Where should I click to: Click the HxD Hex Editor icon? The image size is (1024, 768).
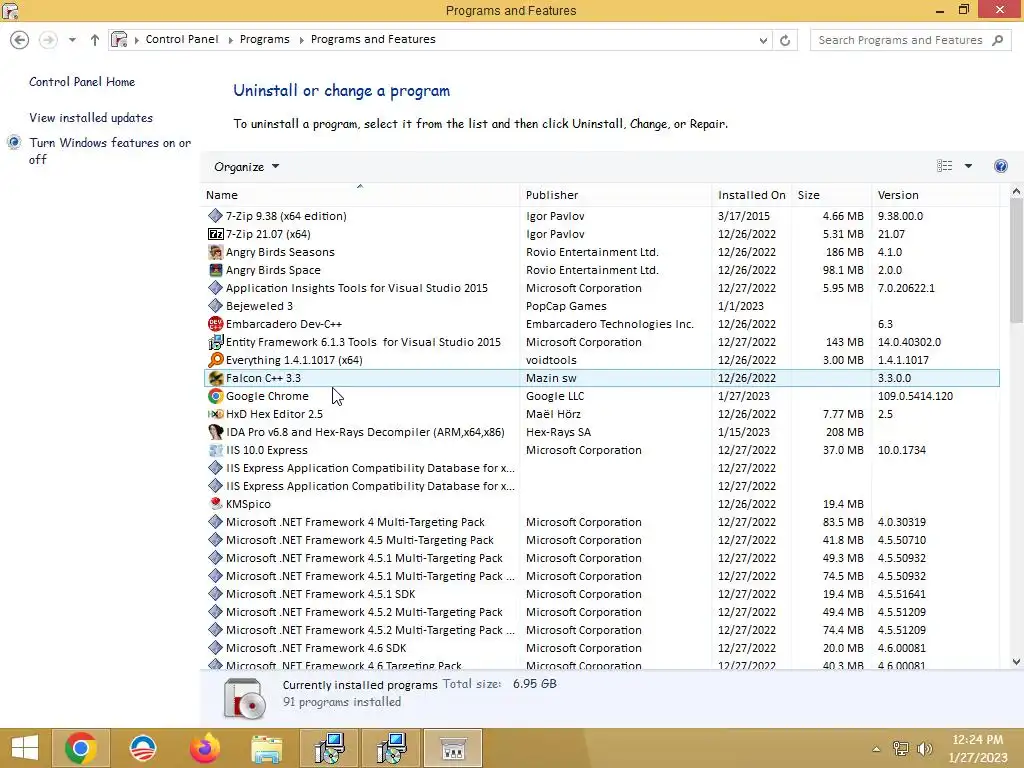click(x=216, y=414)
